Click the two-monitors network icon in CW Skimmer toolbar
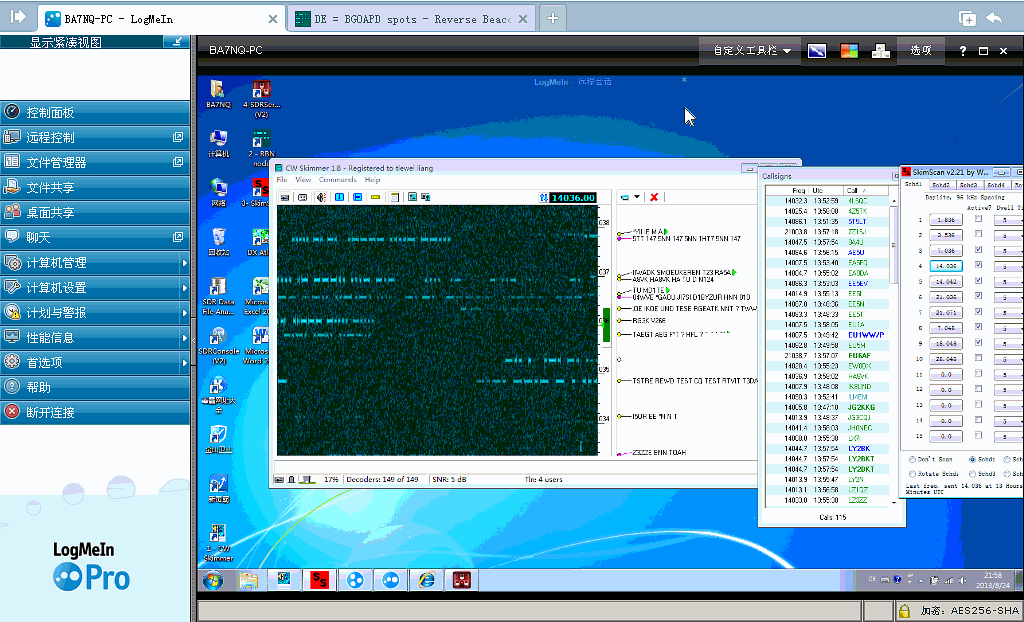This screenshot has width=1024, height=622. (x=425, y=197)
